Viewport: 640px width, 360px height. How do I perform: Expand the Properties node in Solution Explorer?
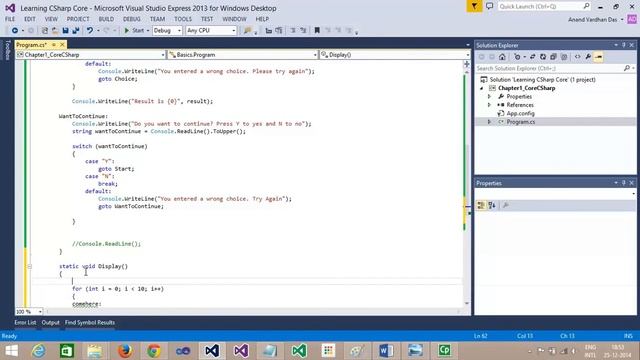(489, 97)
